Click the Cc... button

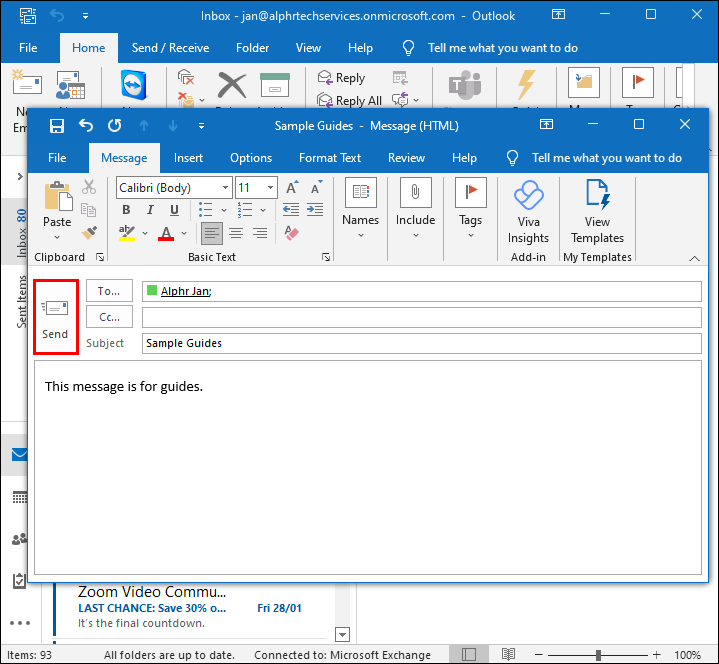109,317
